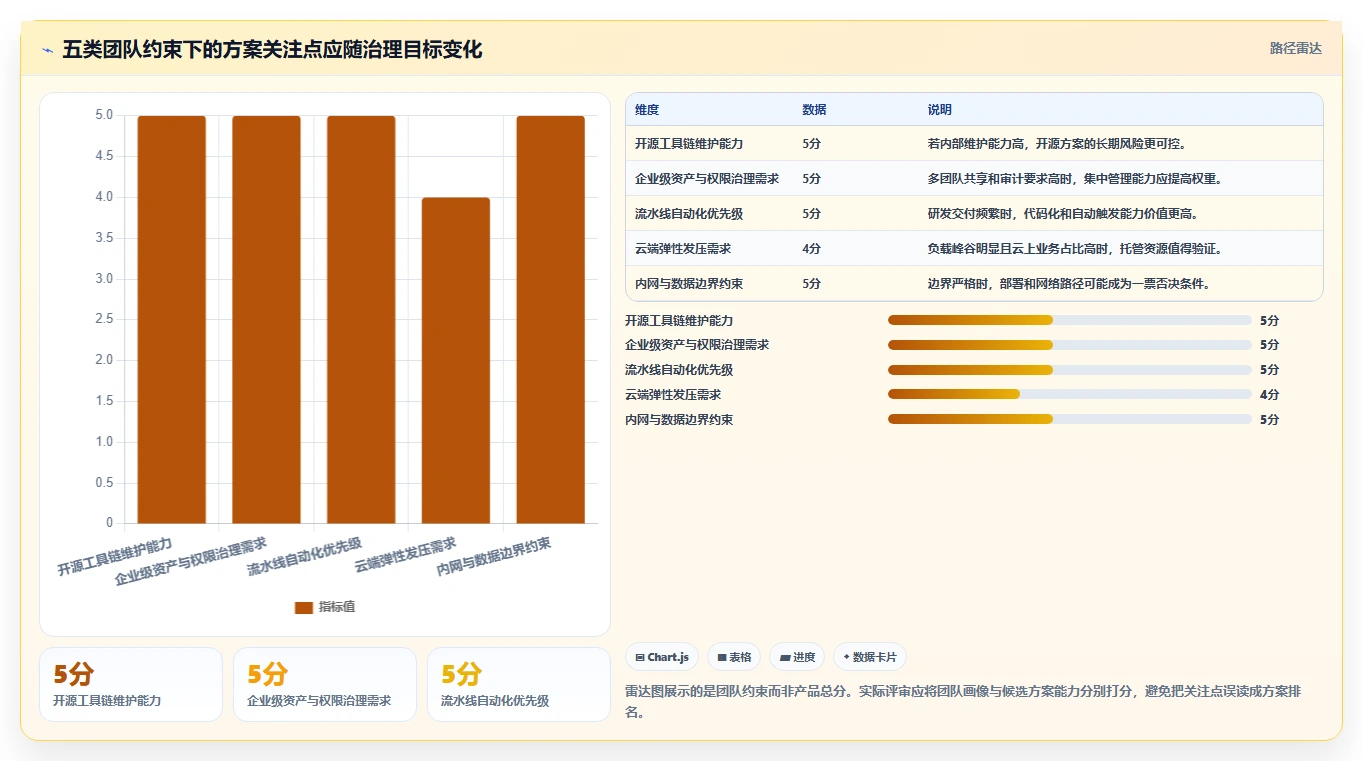
Task: Click the 4分 cell in the table
Action: pos(811,249)
